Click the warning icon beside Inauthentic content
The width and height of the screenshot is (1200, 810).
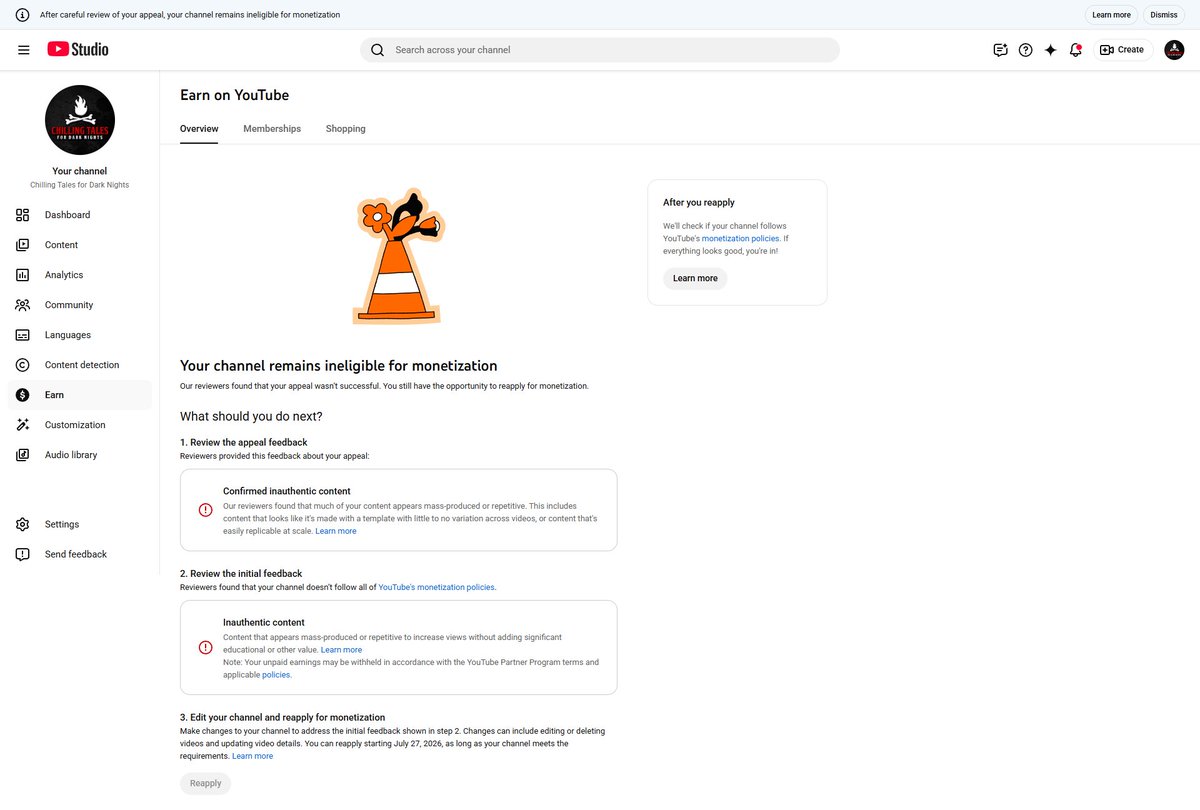pos(206,647)
